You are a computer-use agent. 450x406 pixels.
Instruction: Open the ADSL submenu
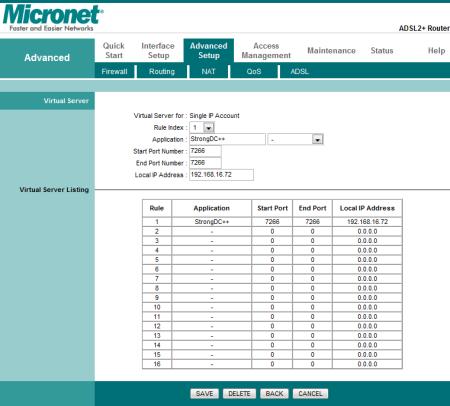[299, 71]
